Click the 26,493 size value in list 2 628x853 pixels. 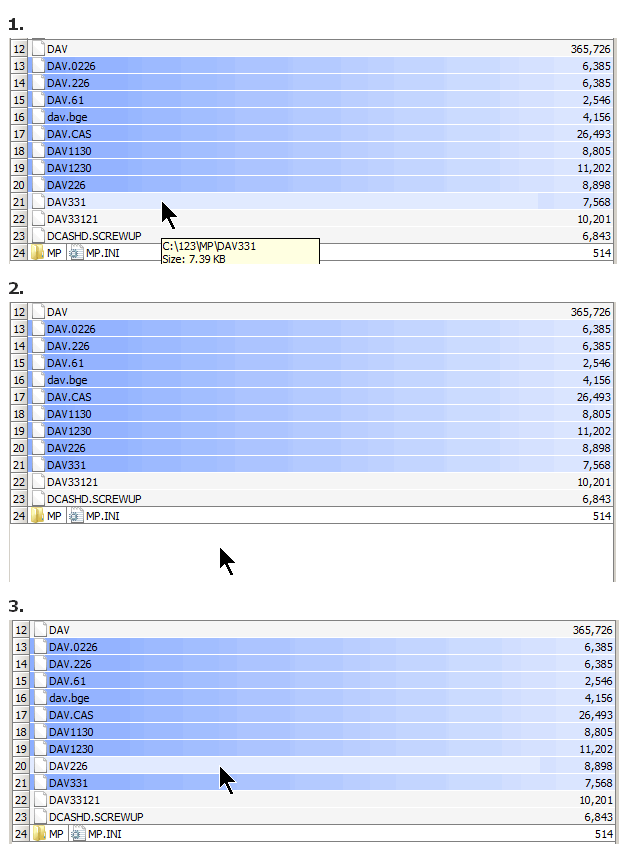tap(594, 397)
